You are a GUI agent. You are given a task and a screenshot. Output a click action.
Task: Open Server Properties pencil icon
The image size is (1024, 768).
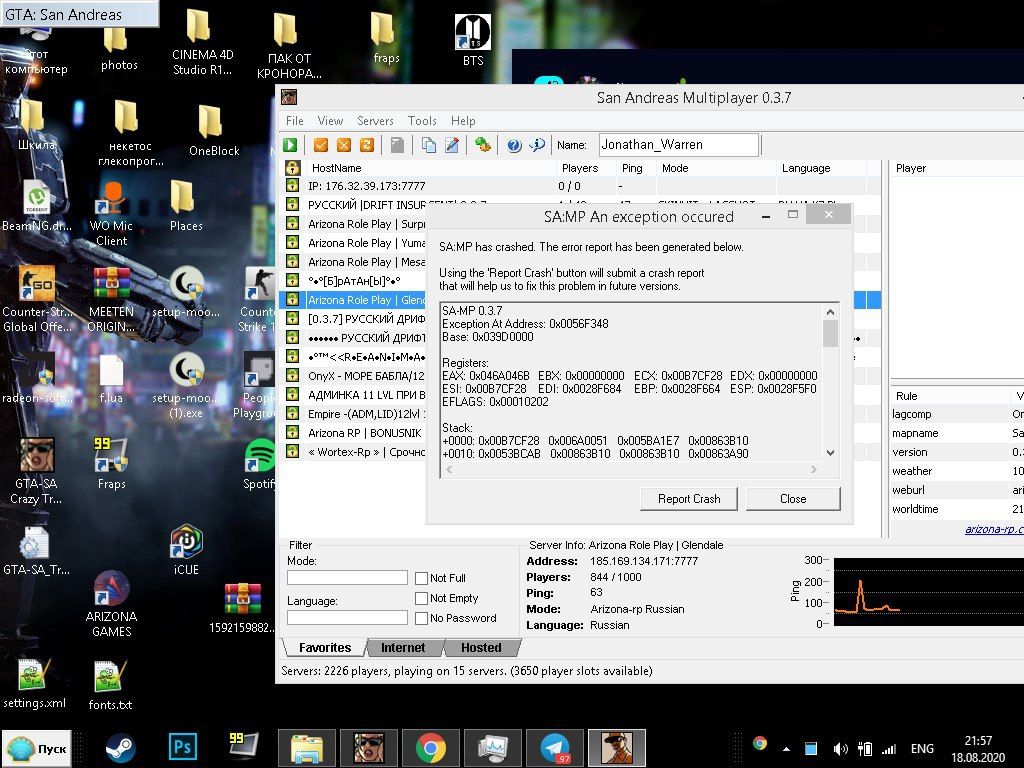452,145
